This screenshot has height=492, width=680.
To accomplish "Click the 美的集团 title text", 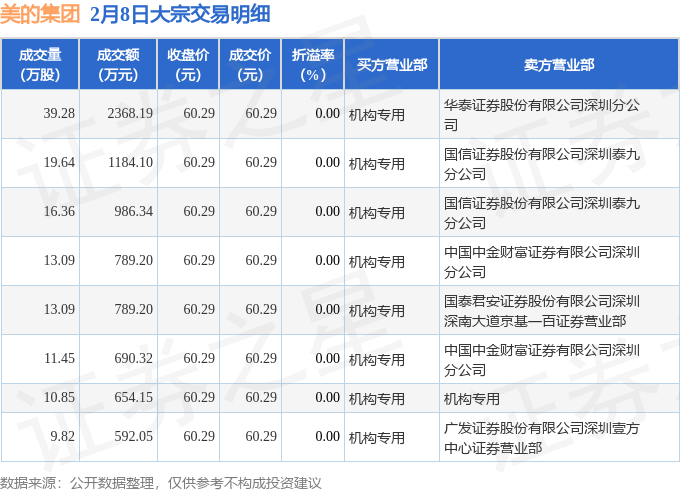I will coord(40,14).
